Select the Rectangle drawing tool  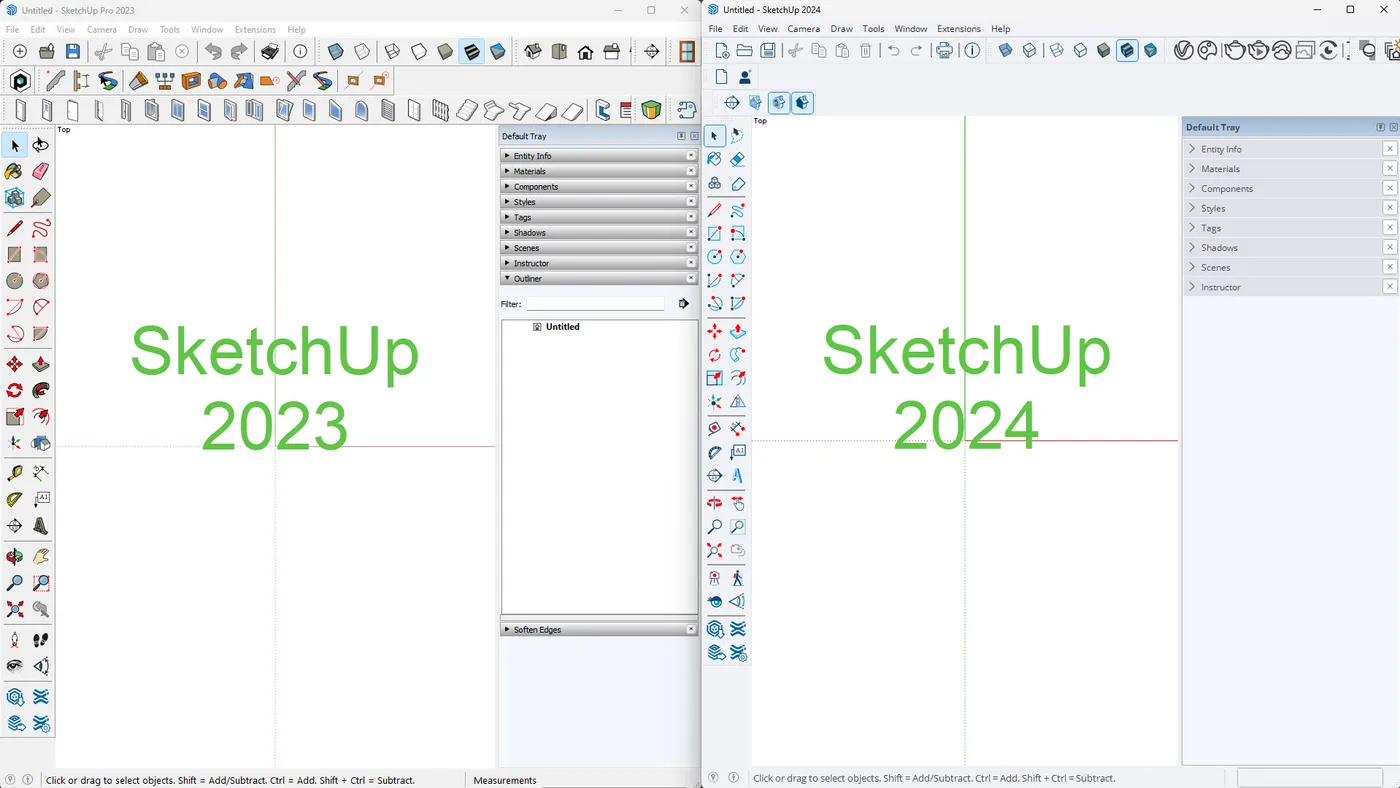tap(14, 254)
